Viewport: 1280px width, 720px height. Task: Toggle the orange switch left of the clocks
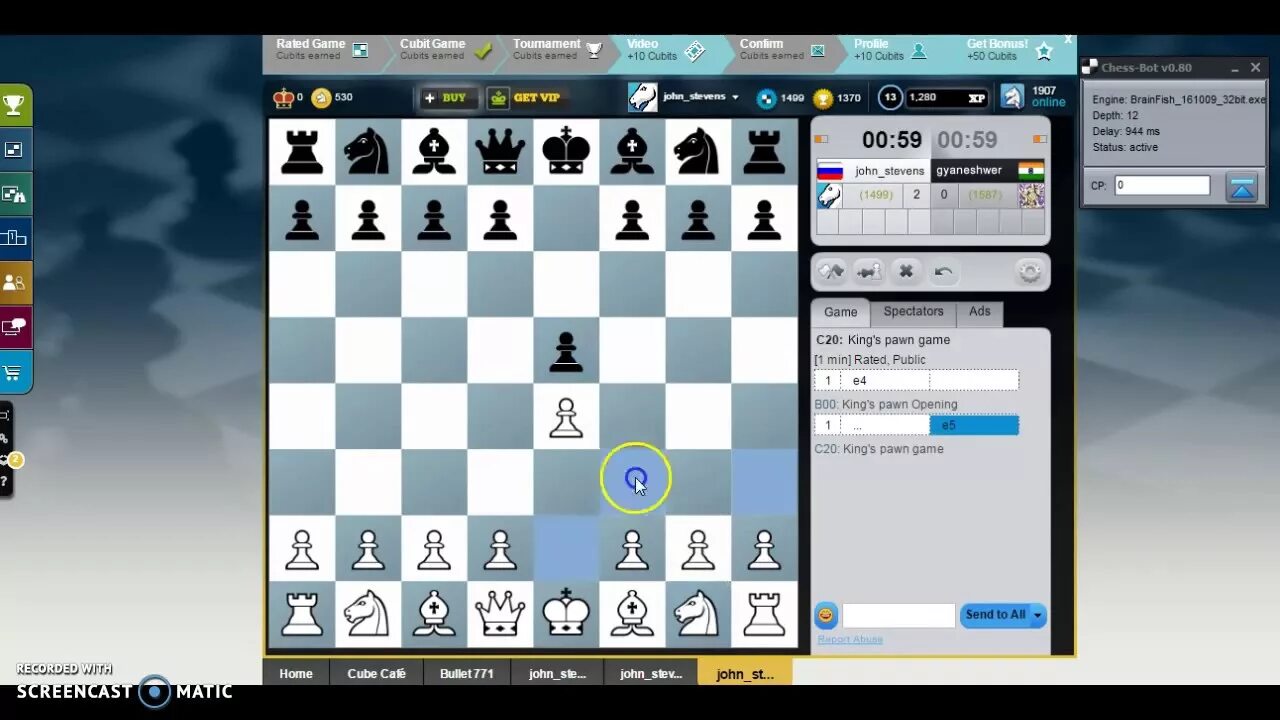819,139
